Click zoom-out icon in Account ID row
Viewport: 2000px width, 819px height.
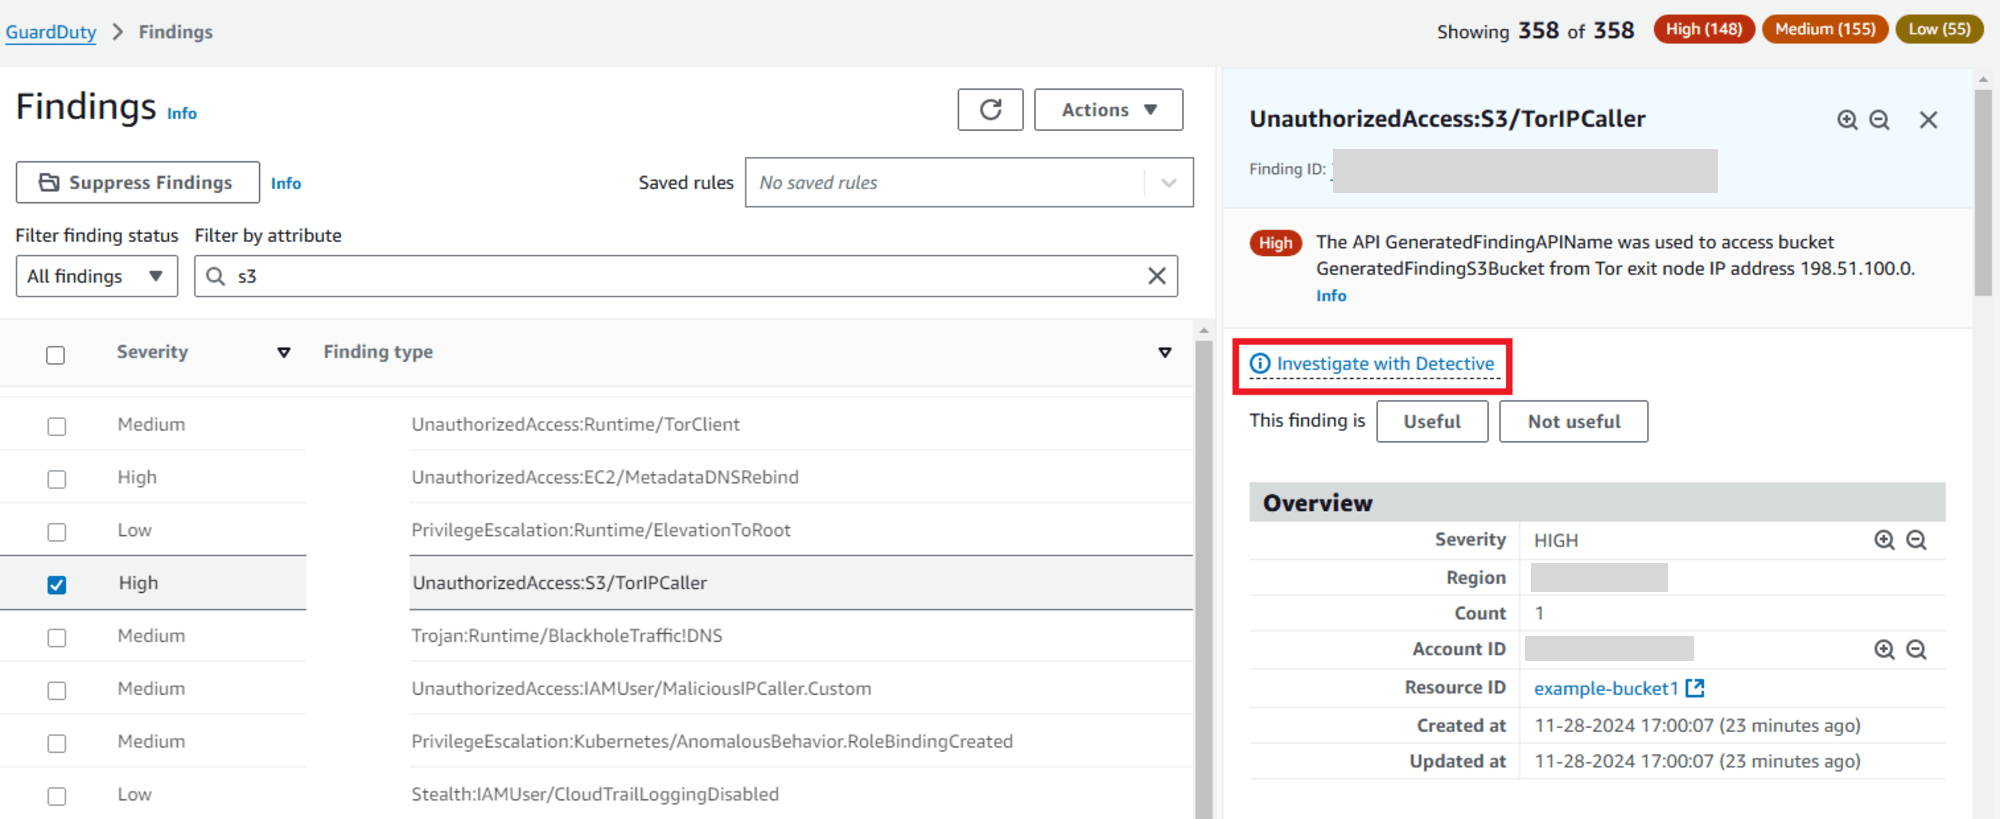[1916, 650]
